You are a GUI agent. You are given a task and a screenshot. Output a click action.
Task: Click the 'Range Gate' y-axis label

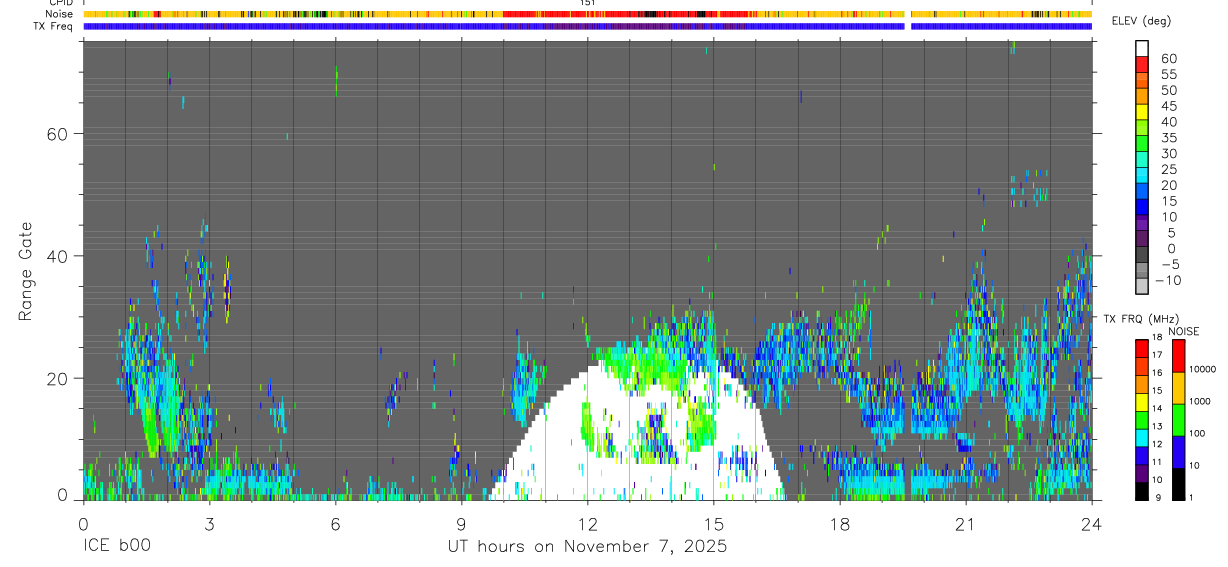(25, 271)
